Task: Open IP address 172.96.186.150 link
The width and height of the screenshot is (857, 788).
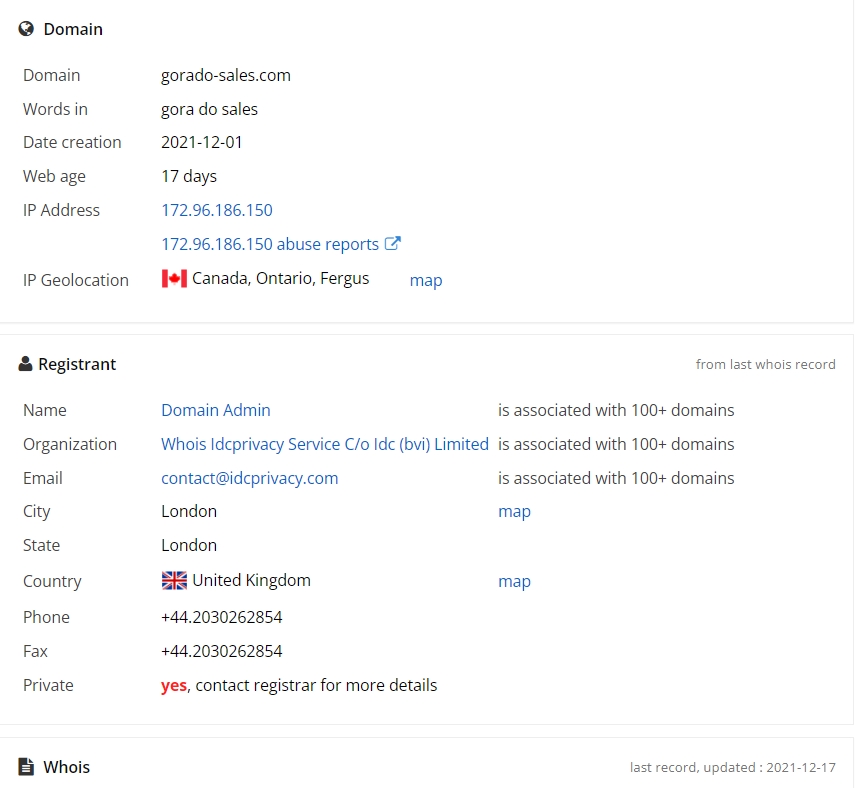Action: [x=217, y=210]
